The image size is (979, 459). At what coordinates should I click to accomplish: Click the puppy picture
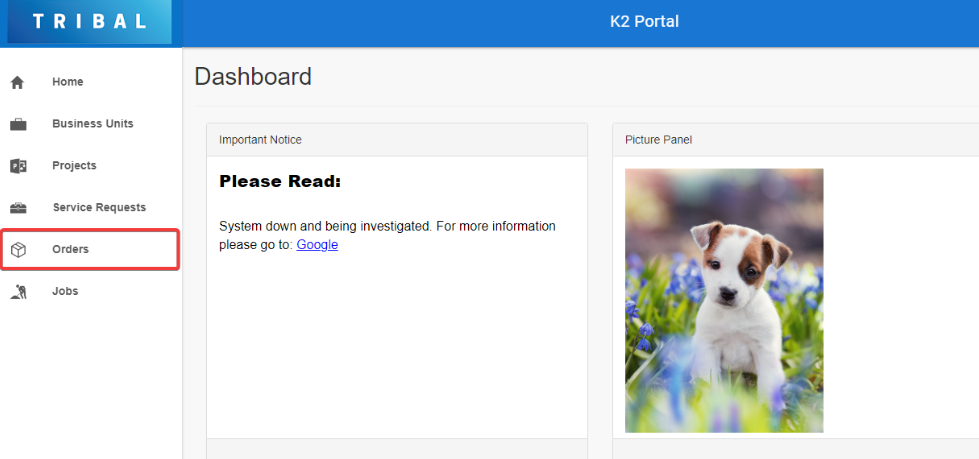click(724, 300)
